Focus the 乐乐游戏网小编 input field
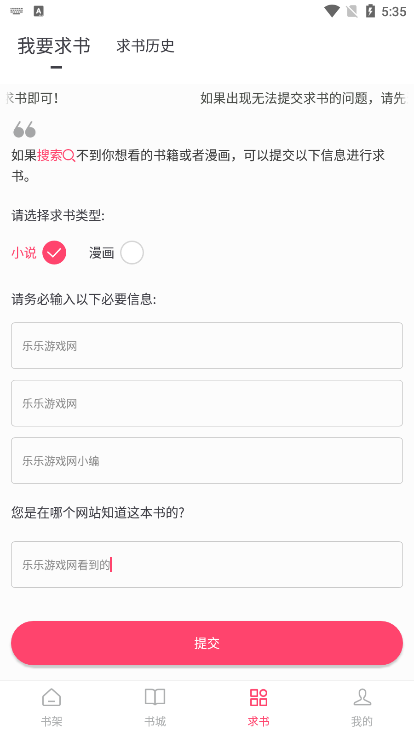This screenshot has width=414, height=736. 207,460
